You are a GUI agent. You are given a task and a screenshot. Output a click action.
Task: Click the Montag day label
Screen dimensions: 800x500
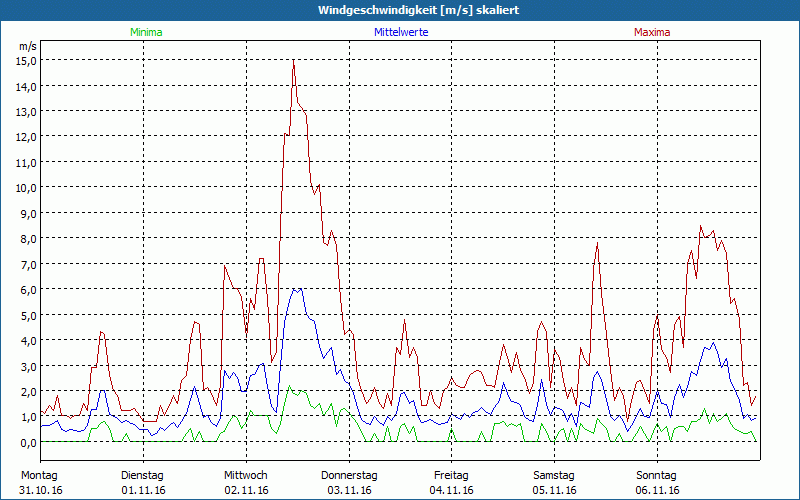(x=39, y=476)
